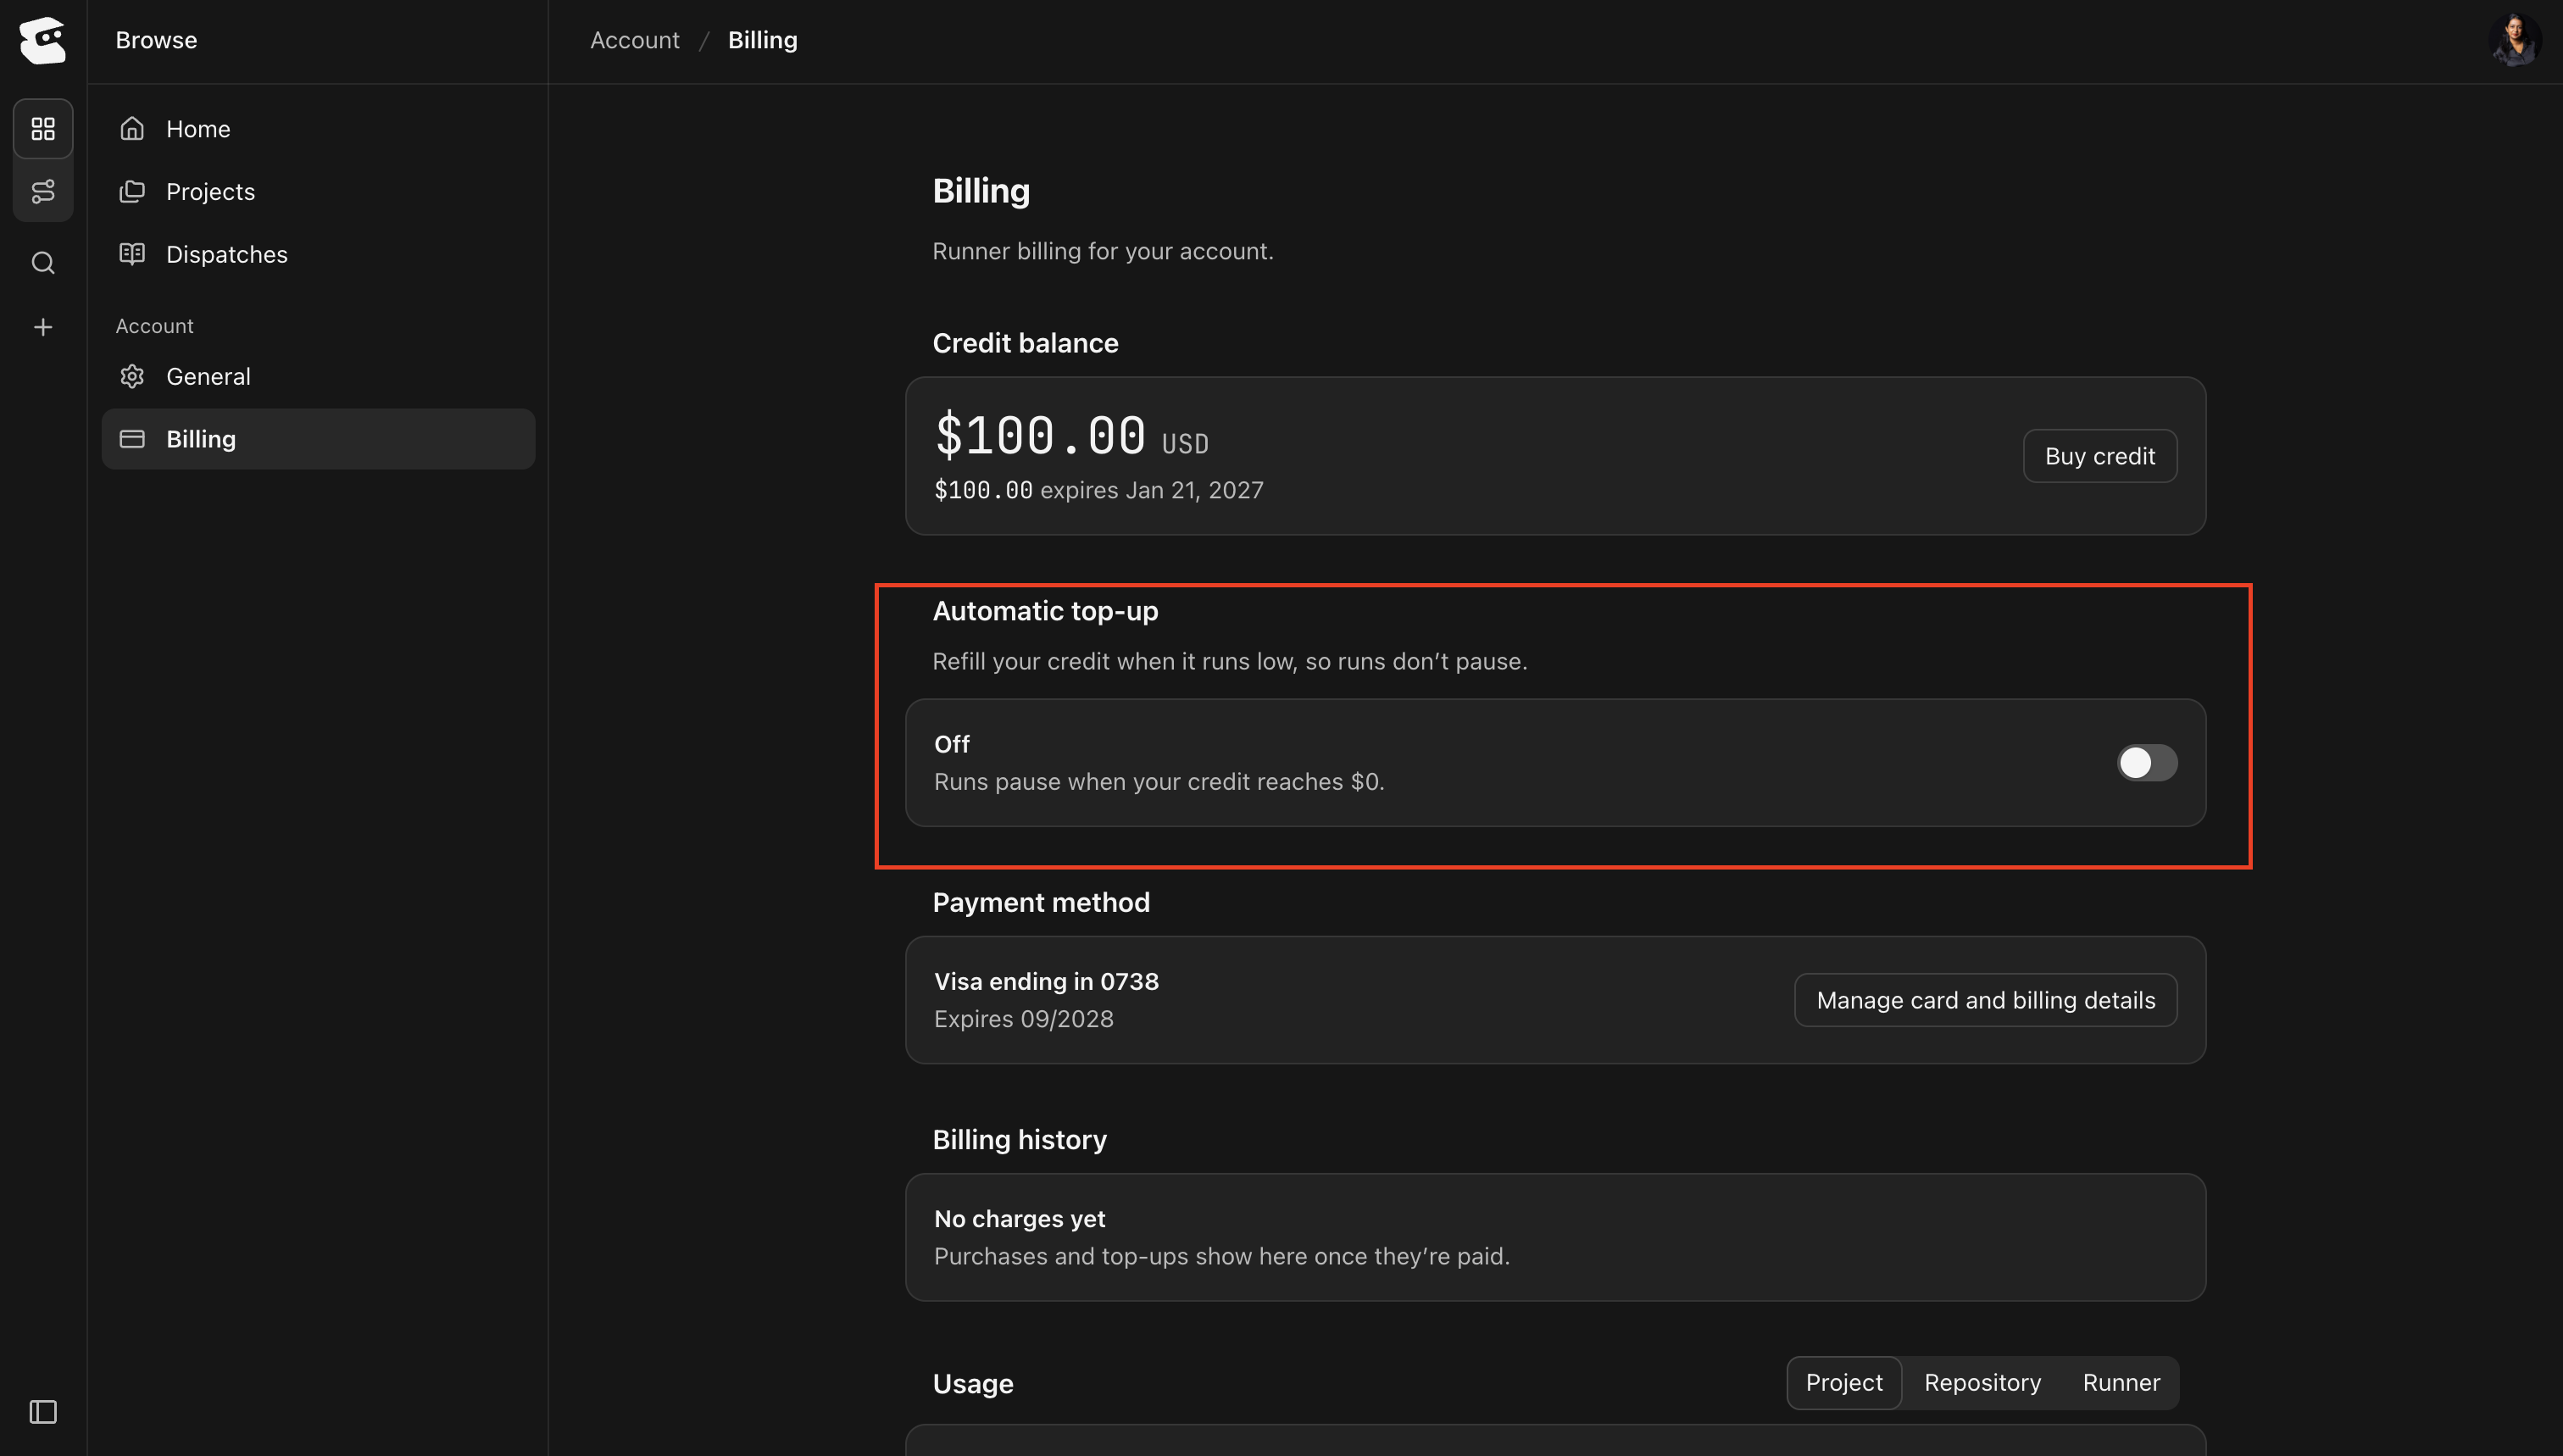Image resolution: width=2563 pixels, height=1456 pixels.
Task: Collapse the sidebar panel icon
Action: coord(43,1412)
